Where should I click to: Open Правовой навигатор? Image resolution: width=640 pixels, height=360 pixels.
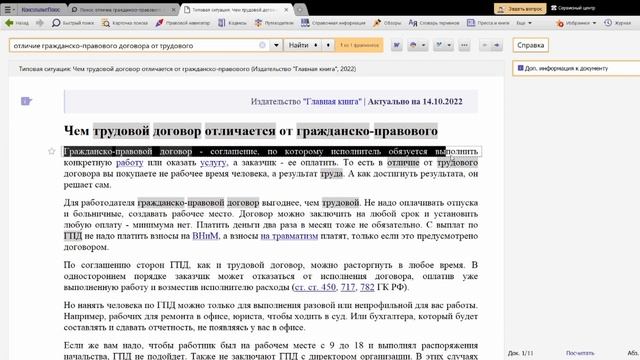click(x=183, y=23)
